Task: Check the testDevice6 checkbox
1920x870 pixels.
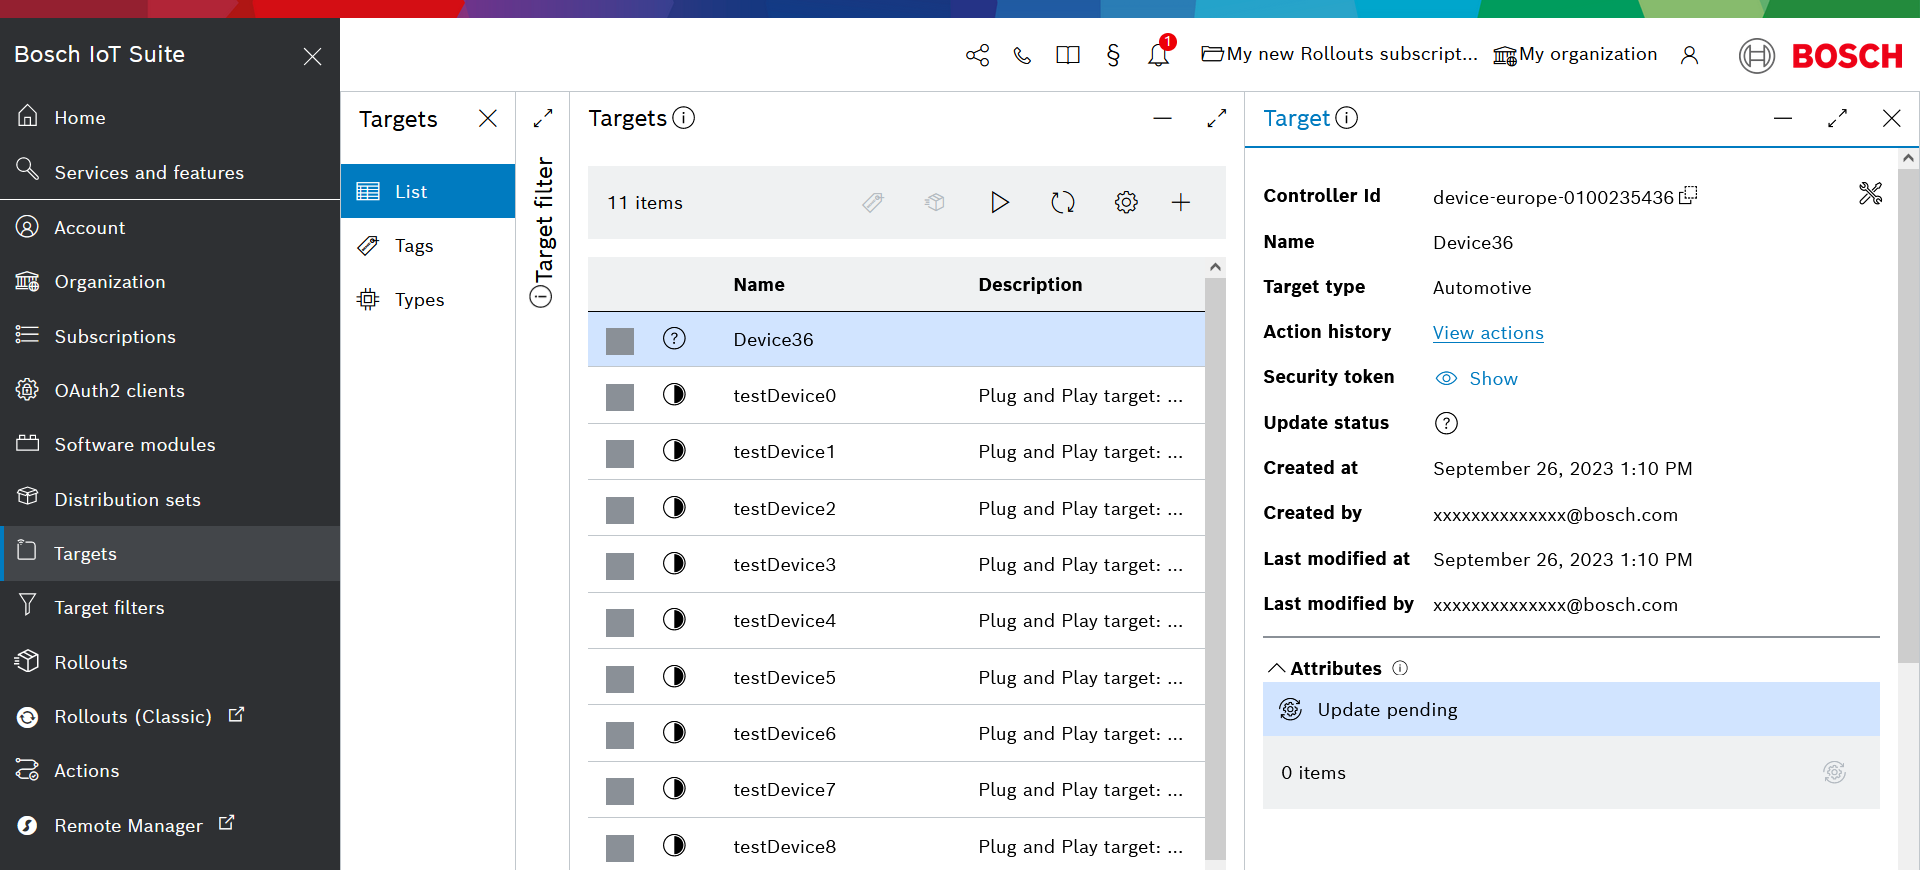Action: tap(620, 735)
